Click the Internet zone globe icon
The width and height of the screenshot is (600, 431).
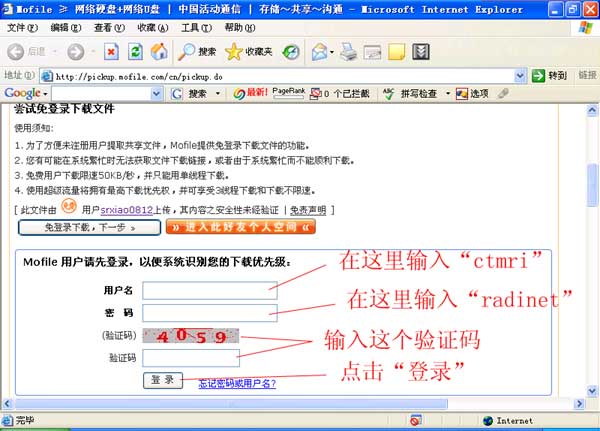[488, 421]
